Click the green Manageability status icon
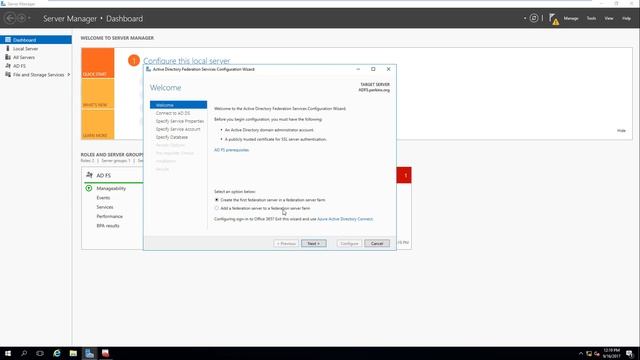 (x=89, y=188)
